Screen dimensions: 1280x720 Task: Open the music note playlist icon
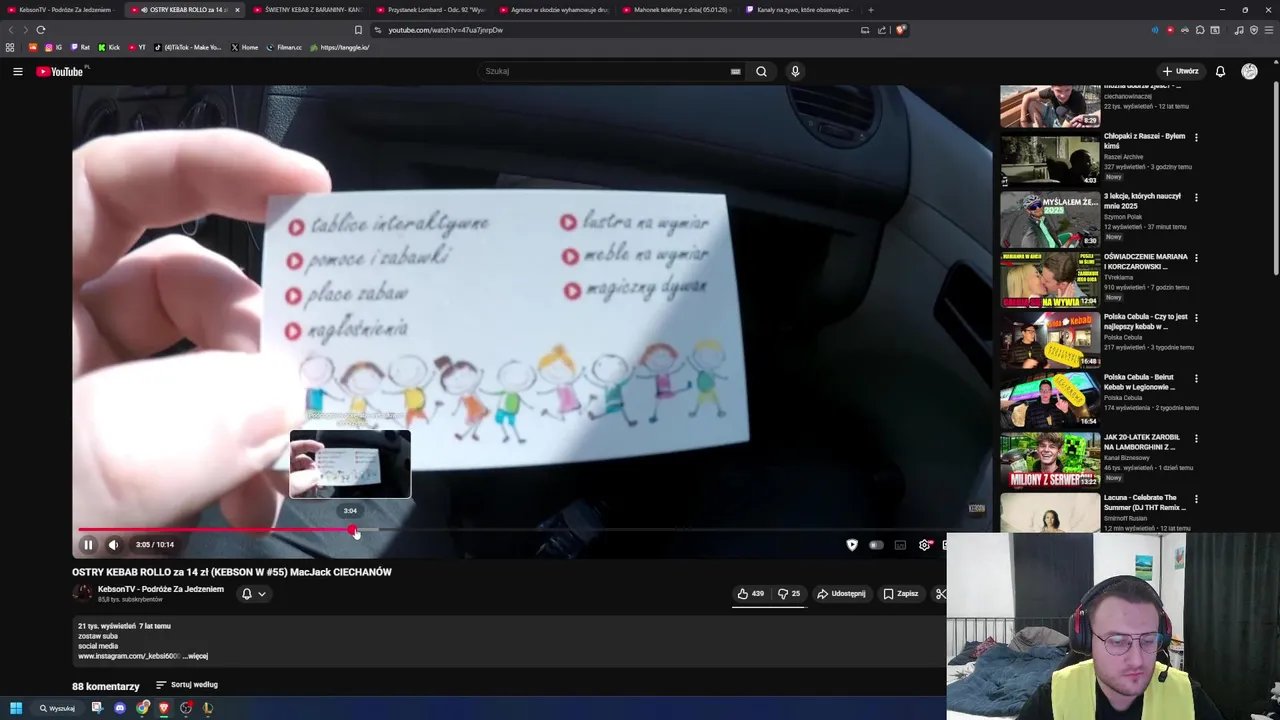point(1239,30)
